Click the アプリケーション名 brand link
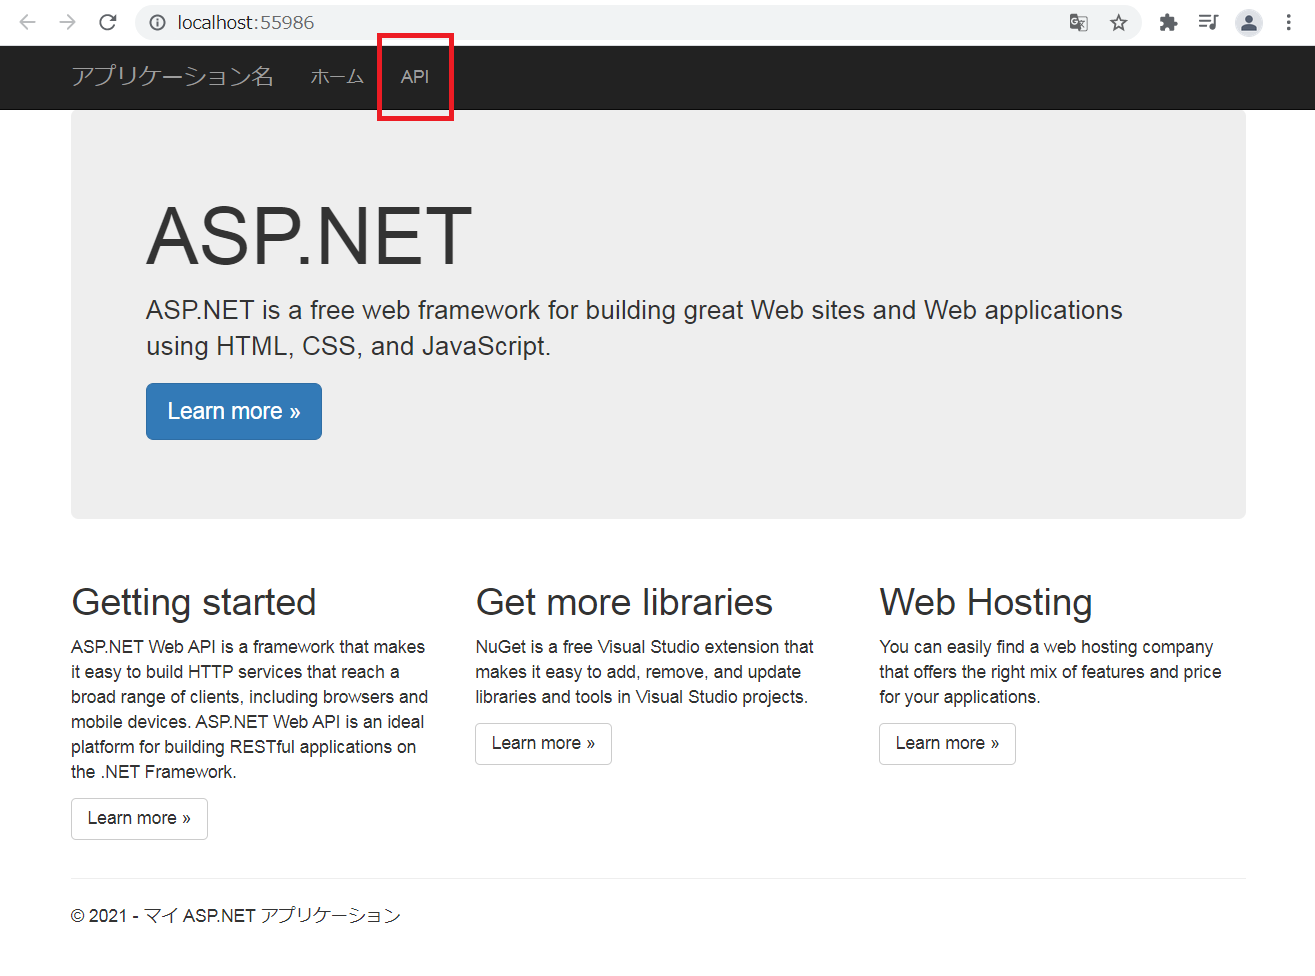Image resolution: width=1315 pixels, height=976 pixels. click(172, 77)
